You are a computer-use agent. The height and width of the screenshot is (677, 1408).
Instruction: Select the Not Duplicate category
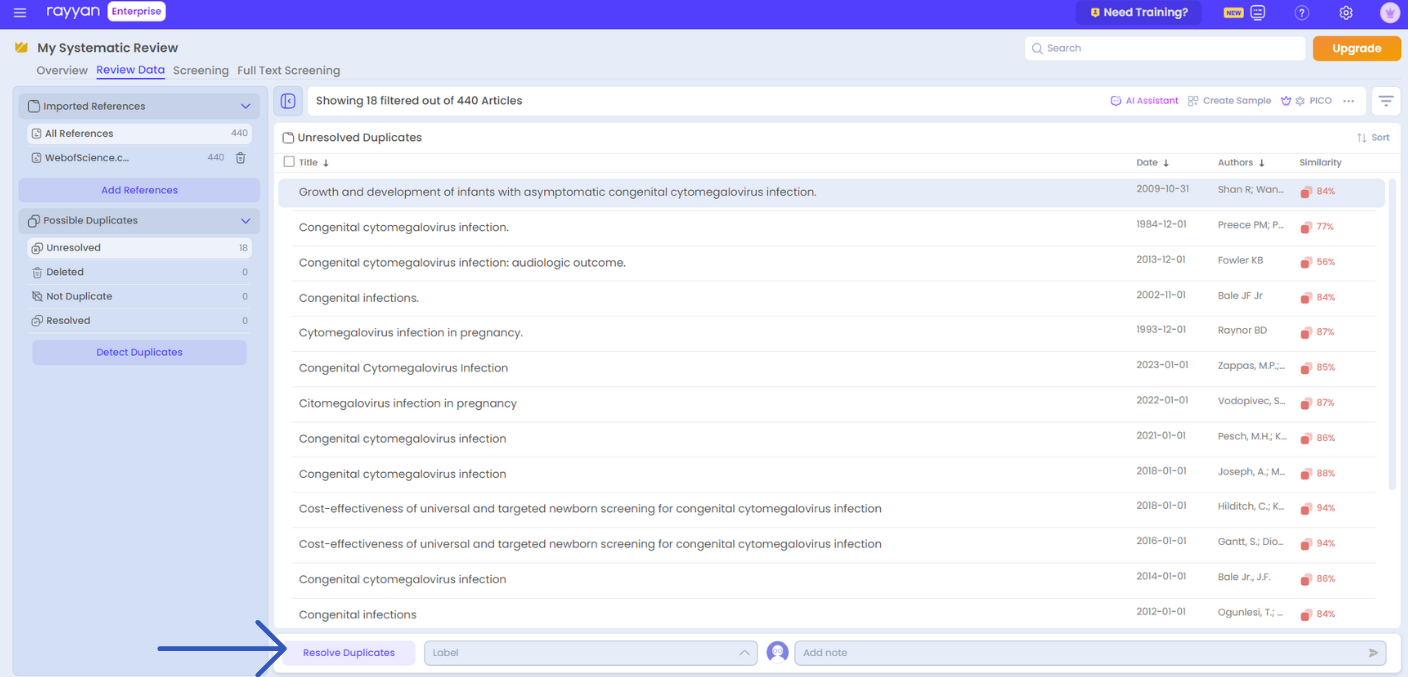pos(79,297)
